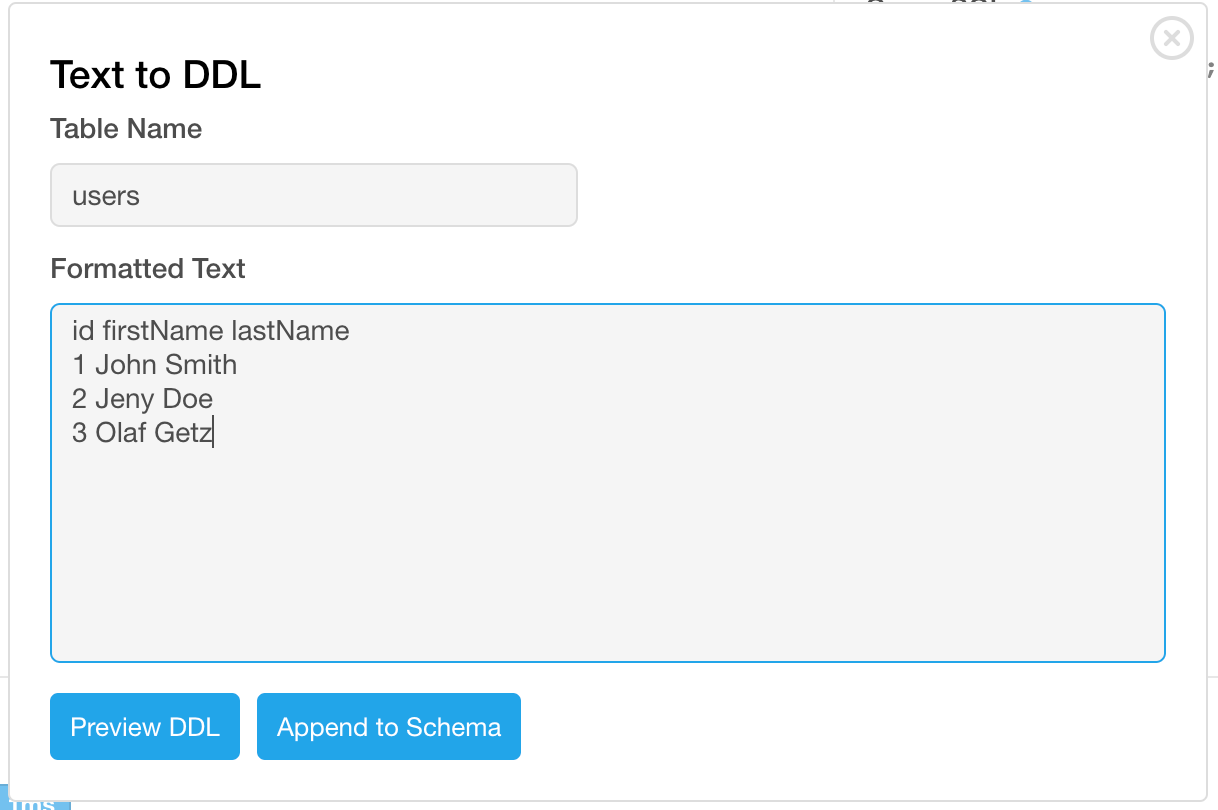Screen dimensions: 1218x810
Task: Click the "firstName" column header text
Action: [x=163, y=331]
